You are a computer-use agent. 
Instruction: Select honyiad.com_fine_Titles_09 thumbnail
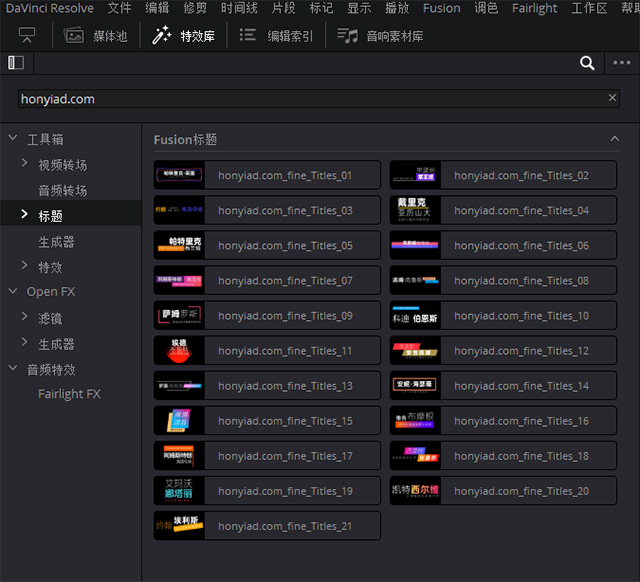pos(179,315)
